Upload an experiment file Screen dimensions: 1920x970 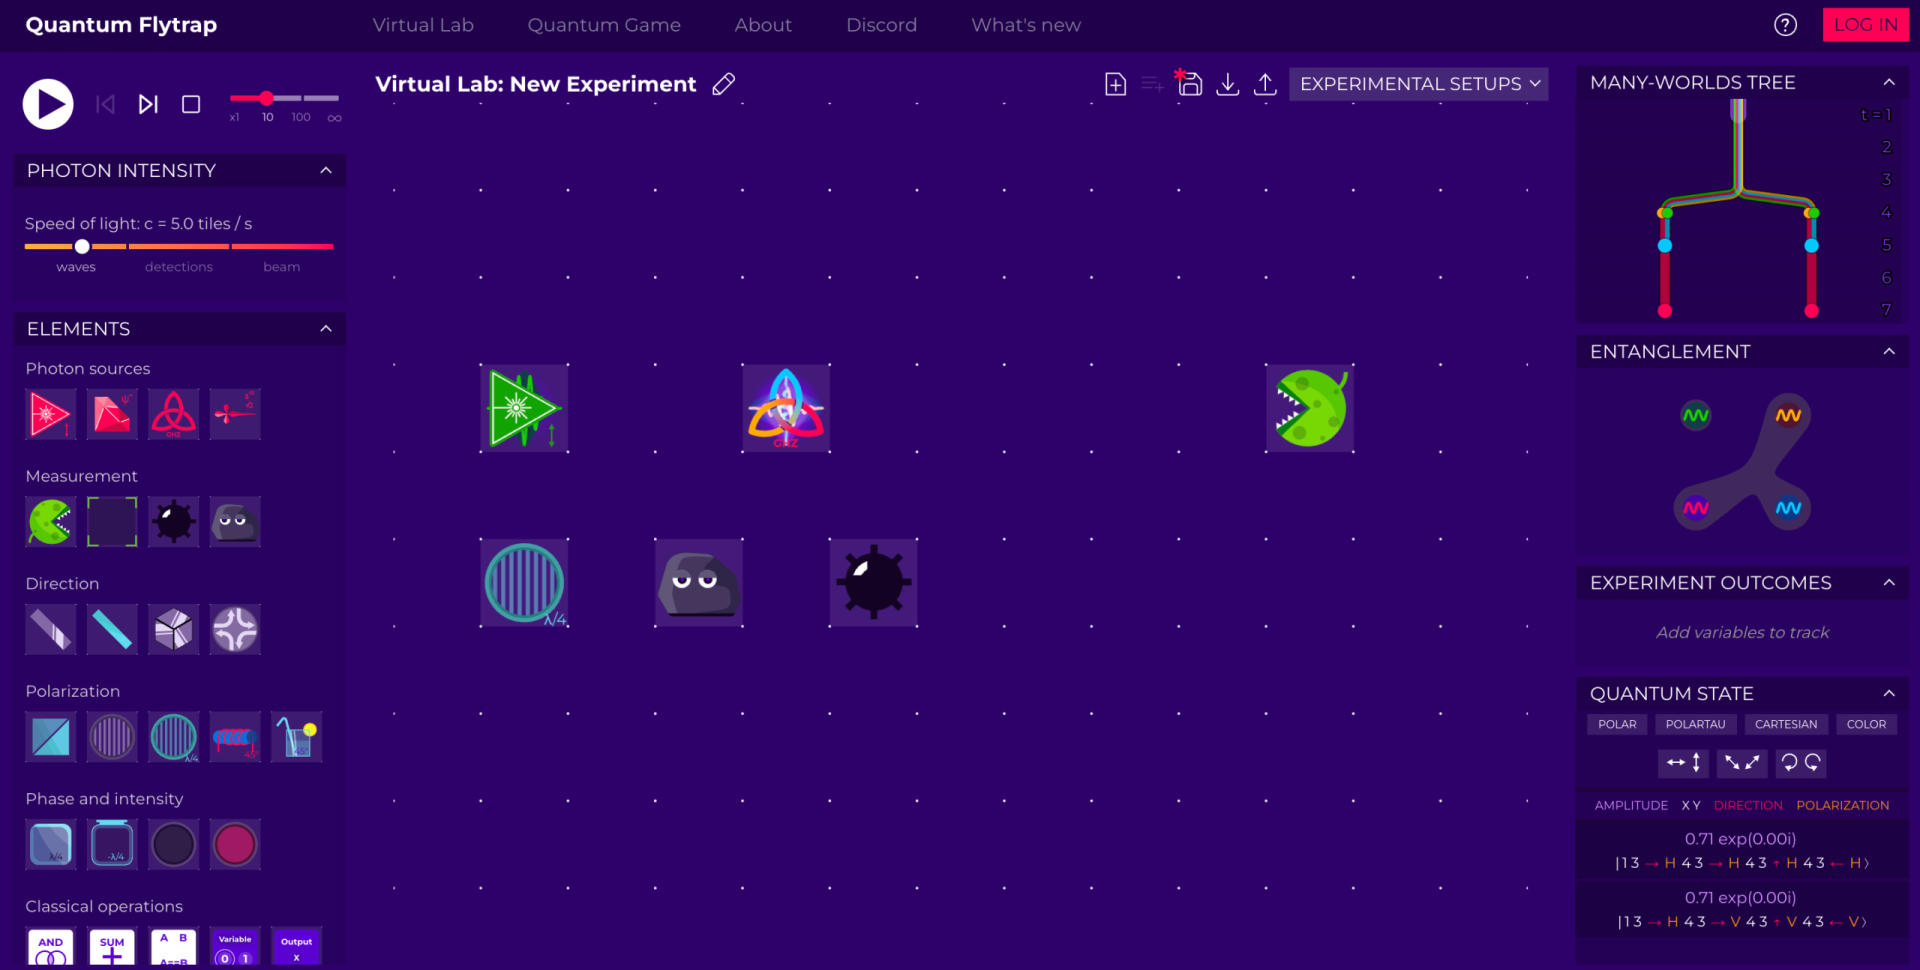click(x=1265, y=84)
